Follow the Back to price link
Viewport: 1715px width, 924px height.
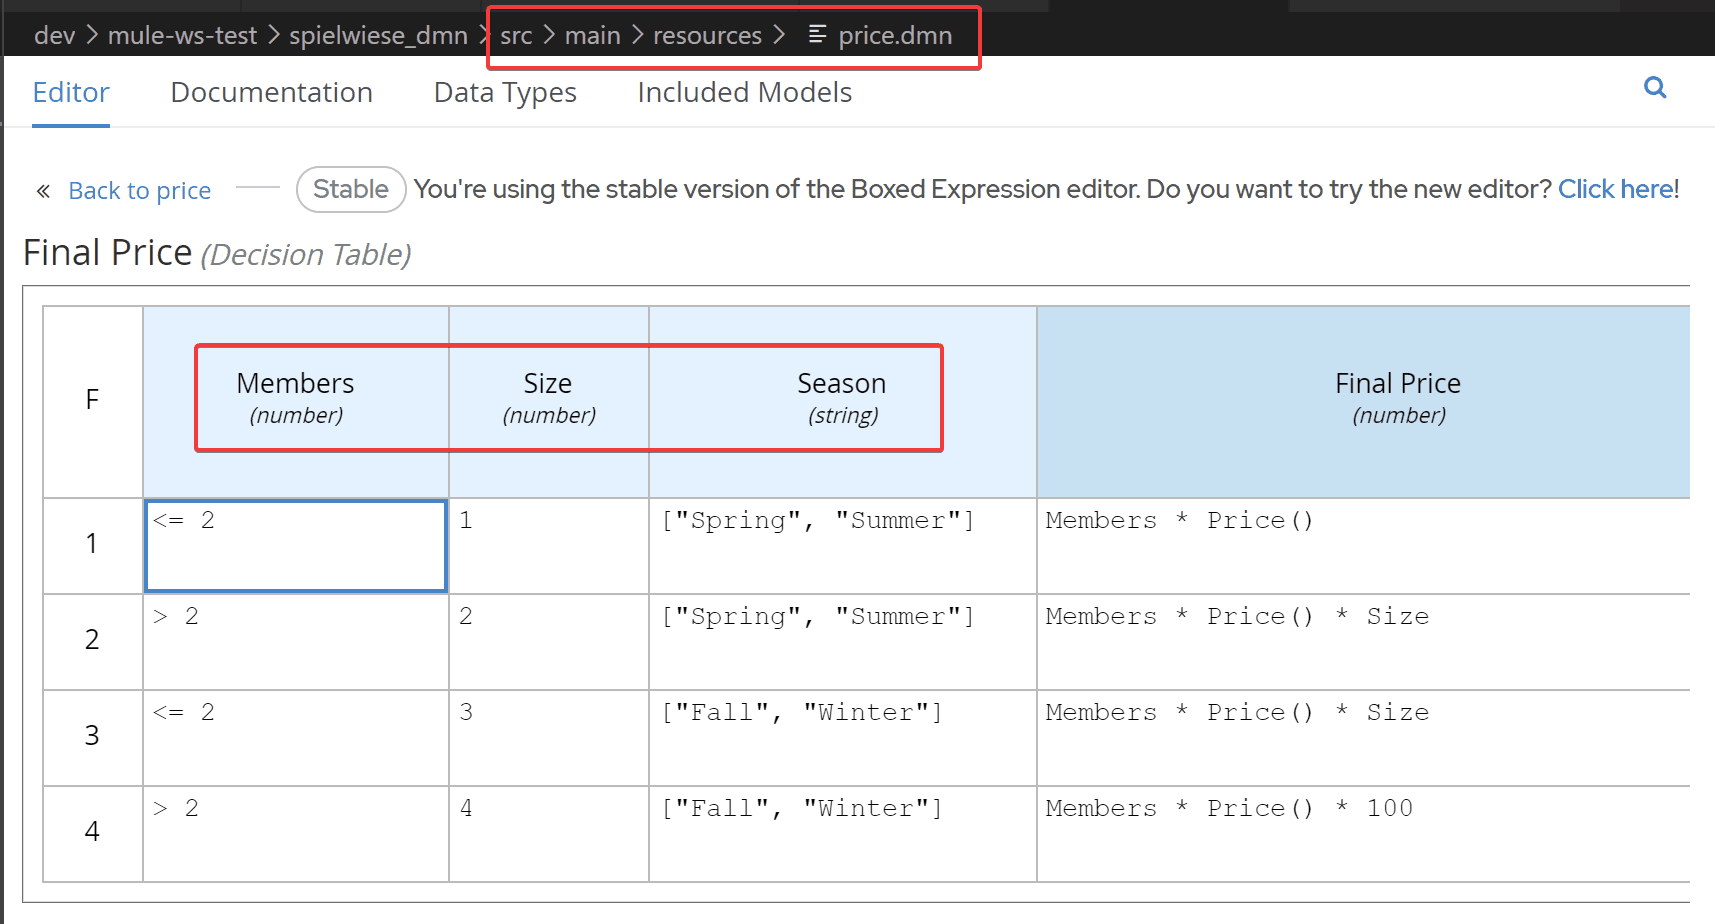point(139,191)
